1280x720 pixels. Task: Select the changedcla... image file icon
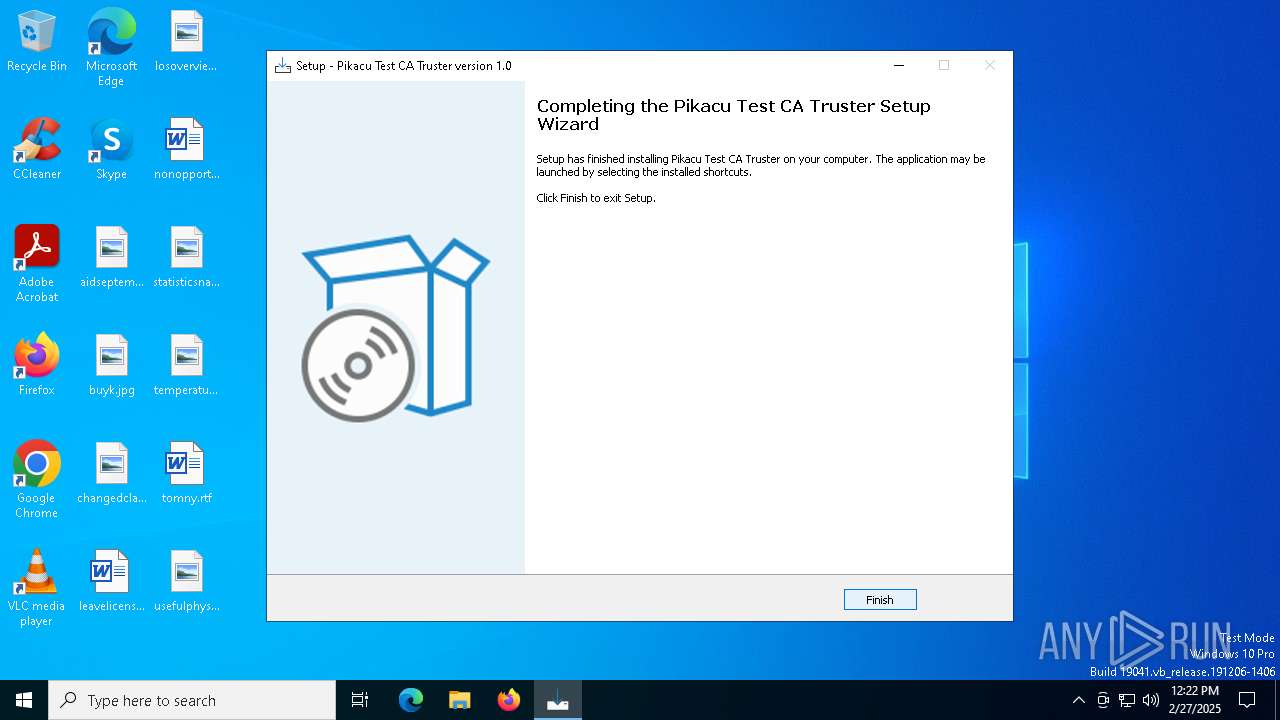point(111,474)
